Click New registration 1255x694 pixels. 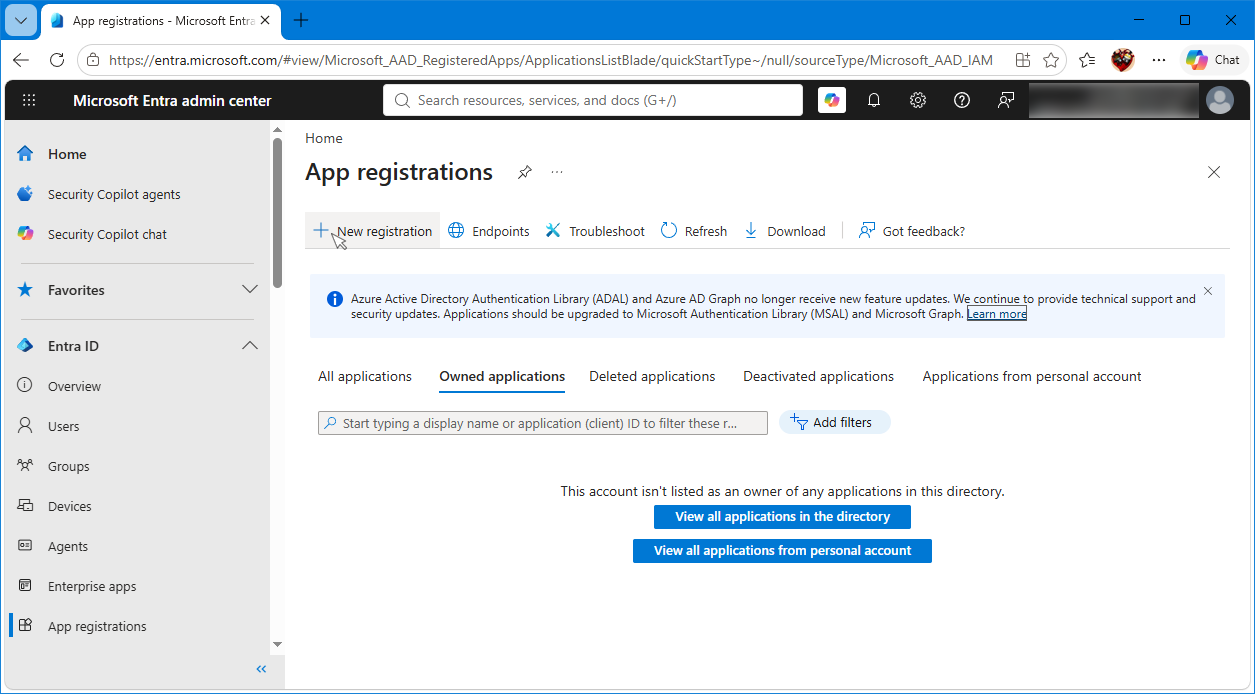point(373,231)
